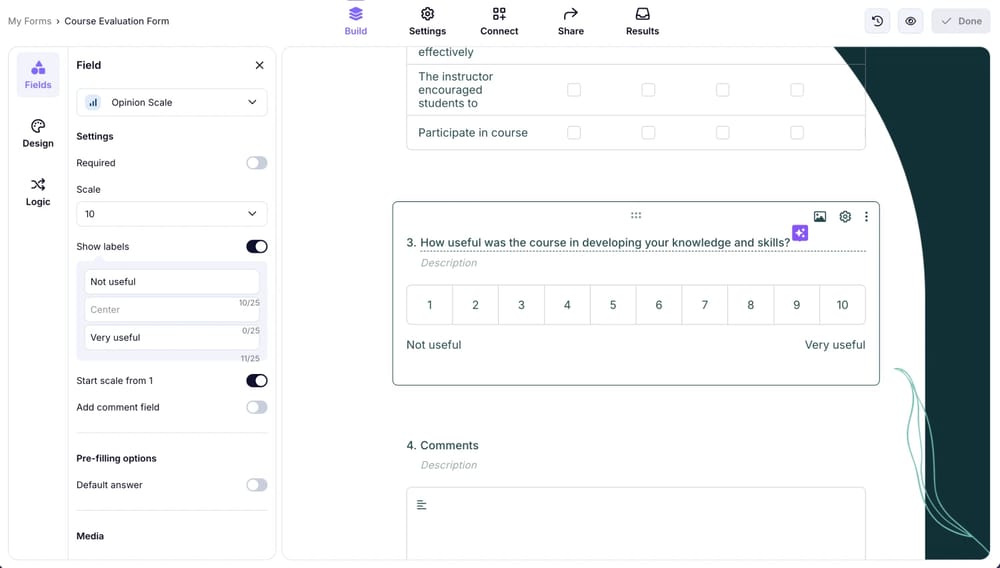Screen dimensions: 1000x568
Task: Toggle Show labels switch
Action: [x=257, y=247]
